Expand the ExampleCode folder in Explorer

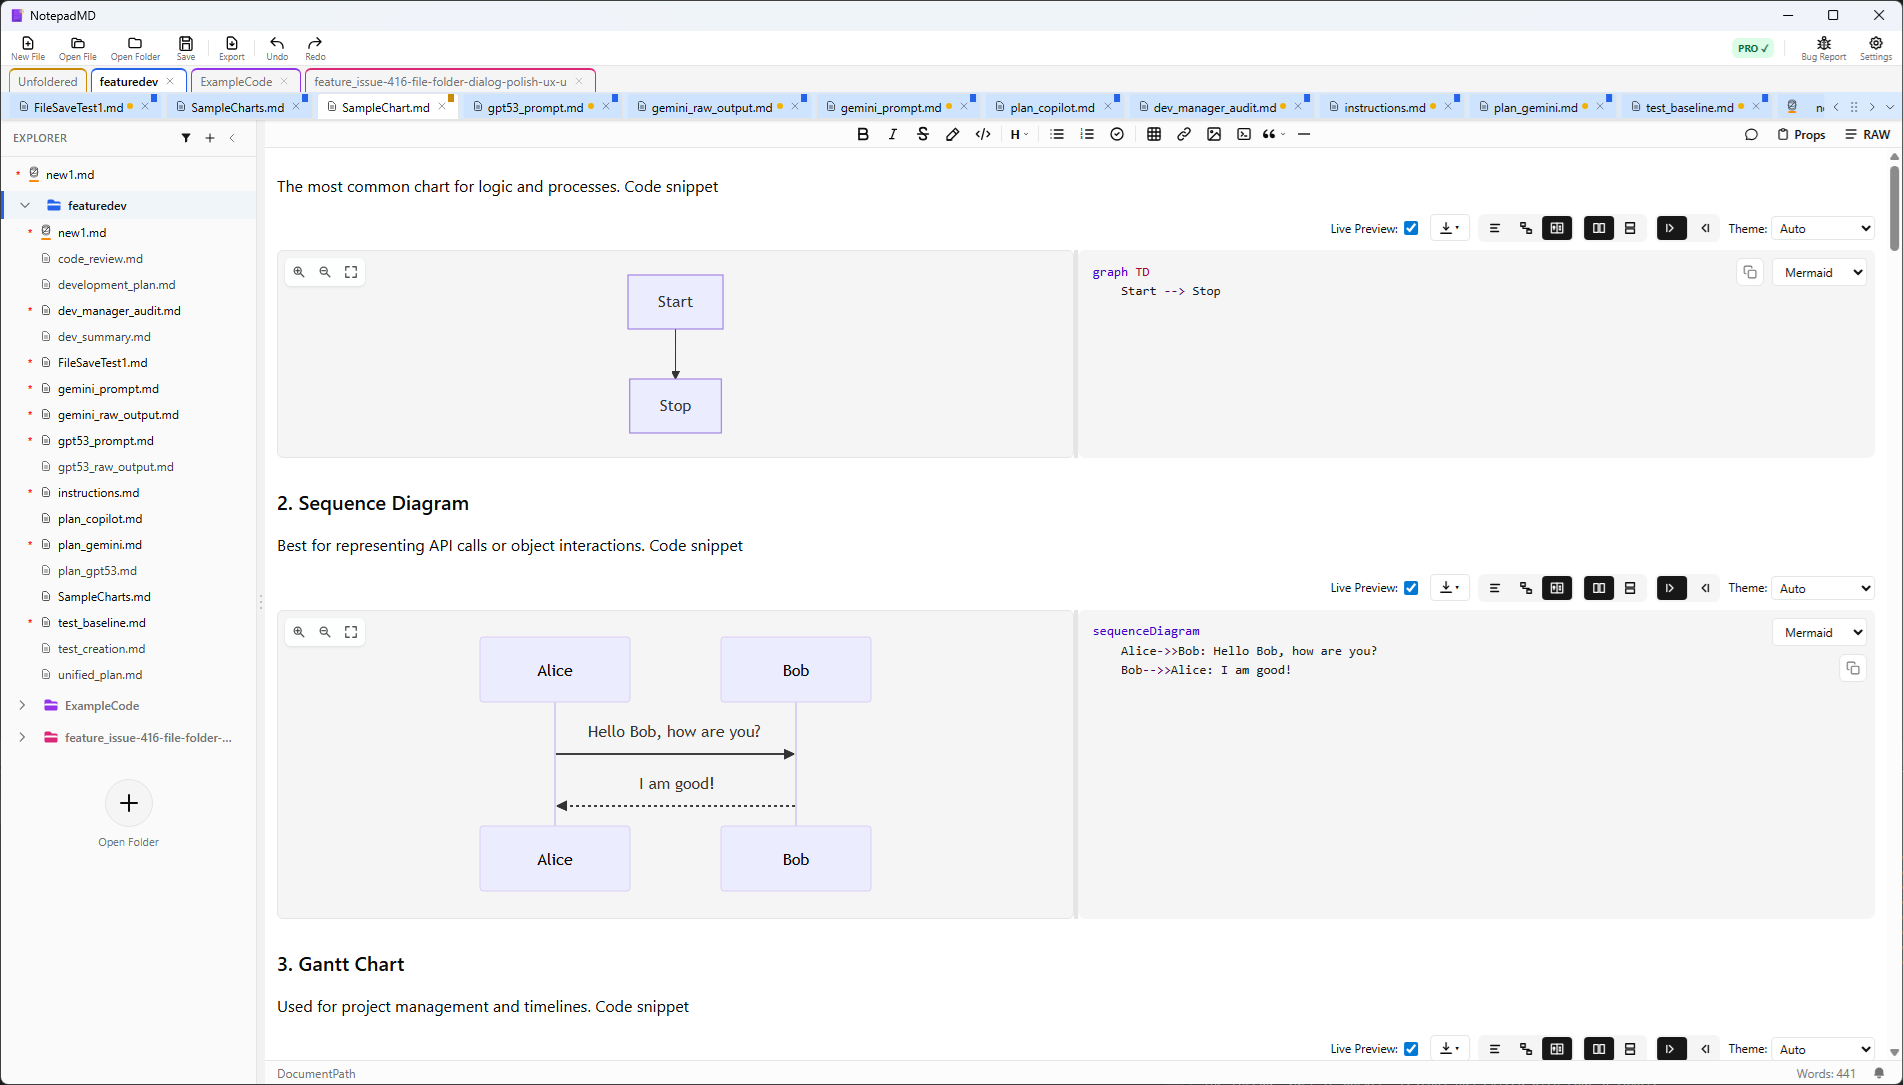(22, 706)
